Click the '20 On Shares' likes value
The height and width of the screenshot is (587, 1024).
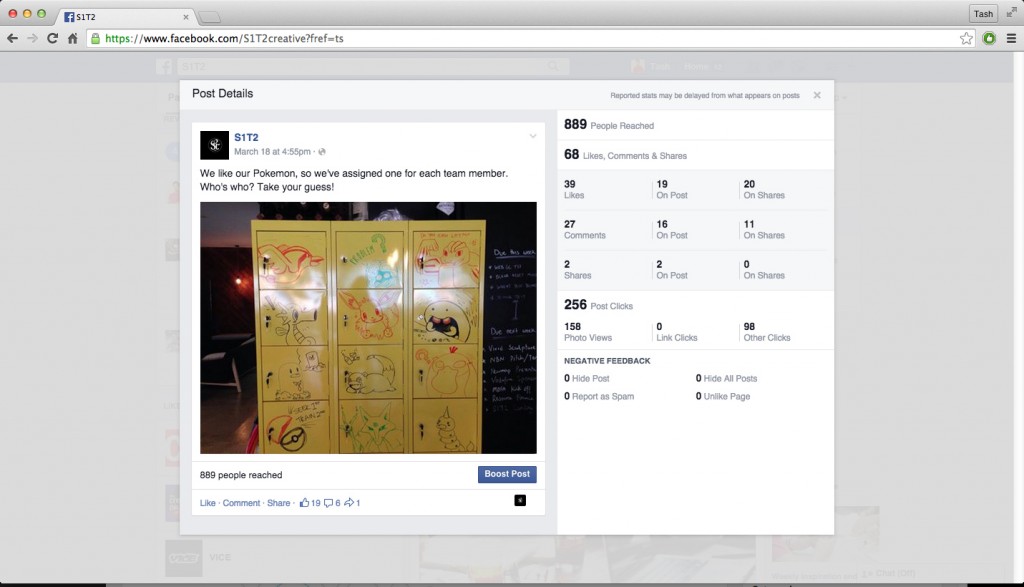764,189
